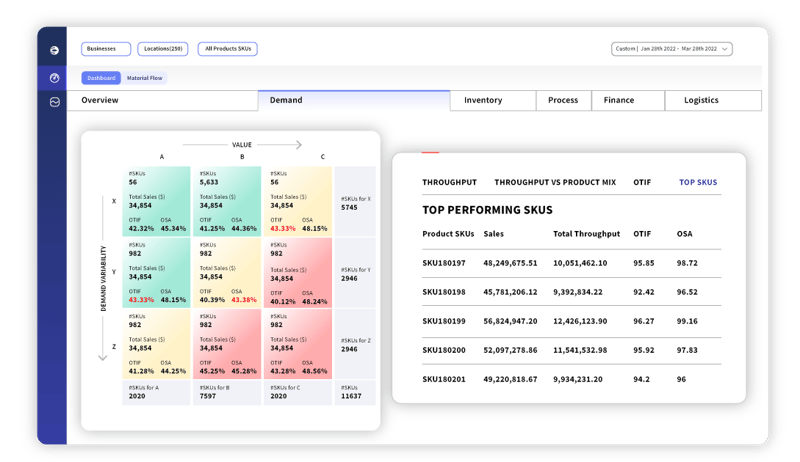This screenshot has height=462, width=800.
Task: Switch to OTIF panel tab
Action: (642, 183)
